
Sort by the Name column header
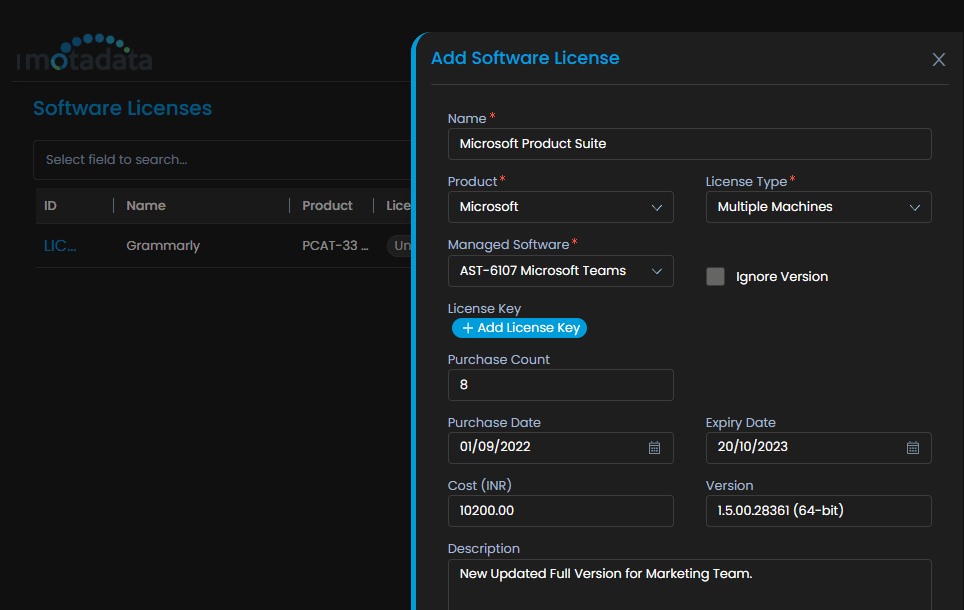click(146, 206)
